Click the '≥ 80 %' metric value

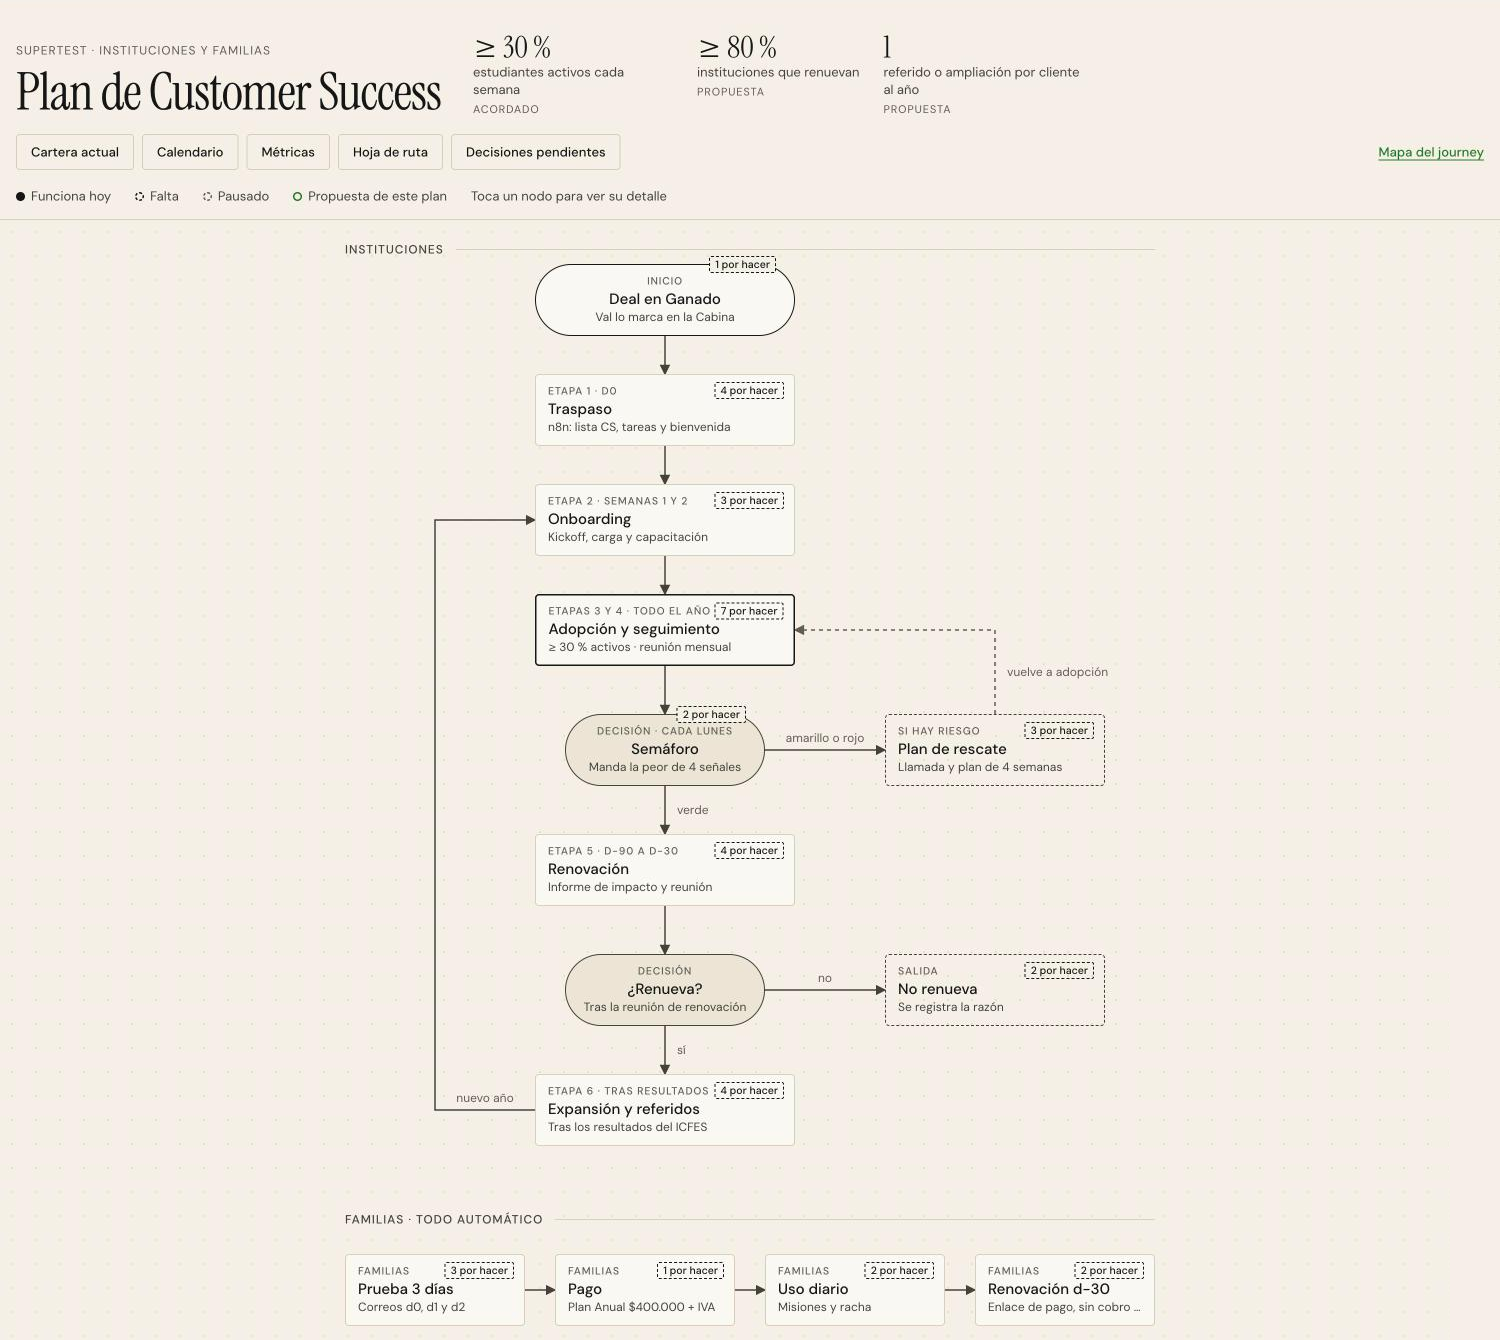point(738,47)
